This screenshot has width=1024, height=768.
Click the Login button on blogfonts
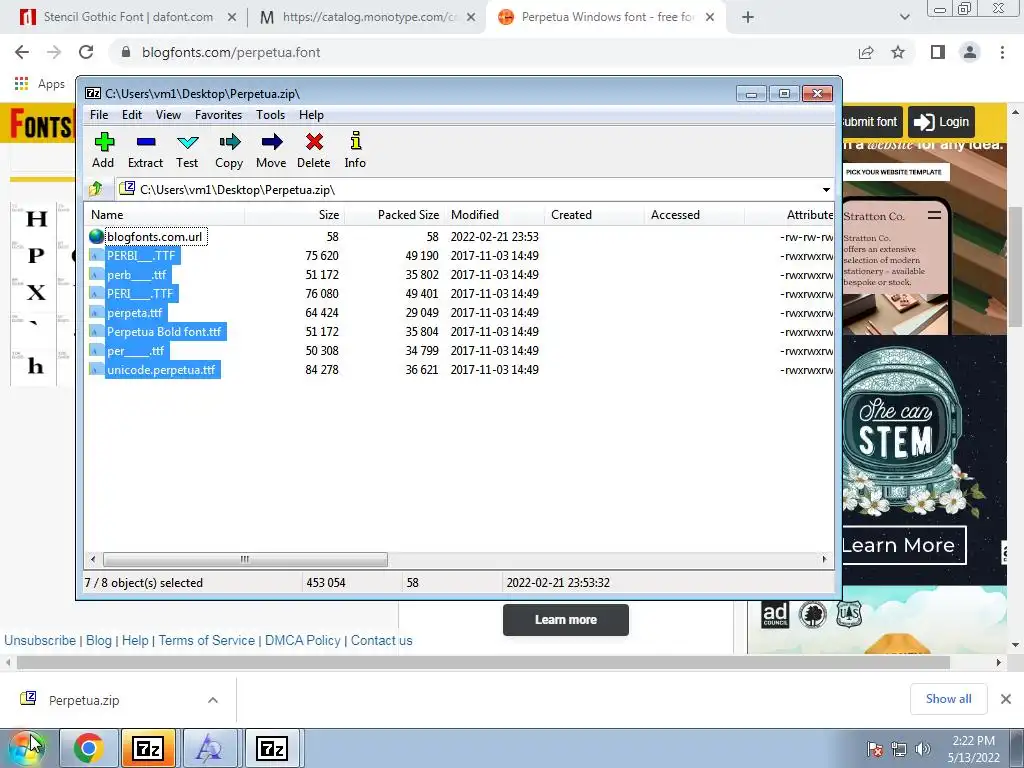pos(941,122)
